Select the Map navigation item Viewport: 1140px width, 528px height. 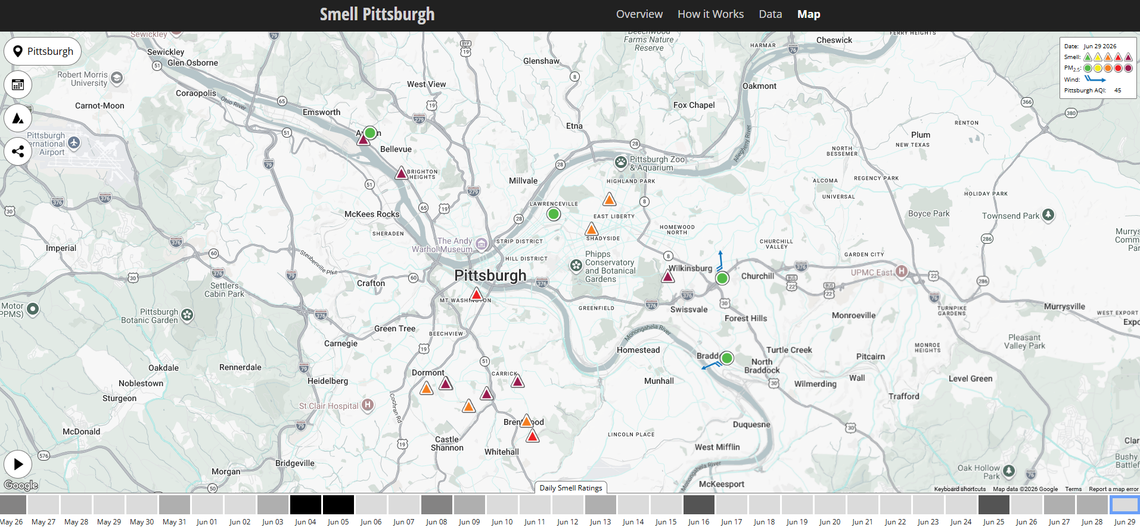[x=808, y=14]
